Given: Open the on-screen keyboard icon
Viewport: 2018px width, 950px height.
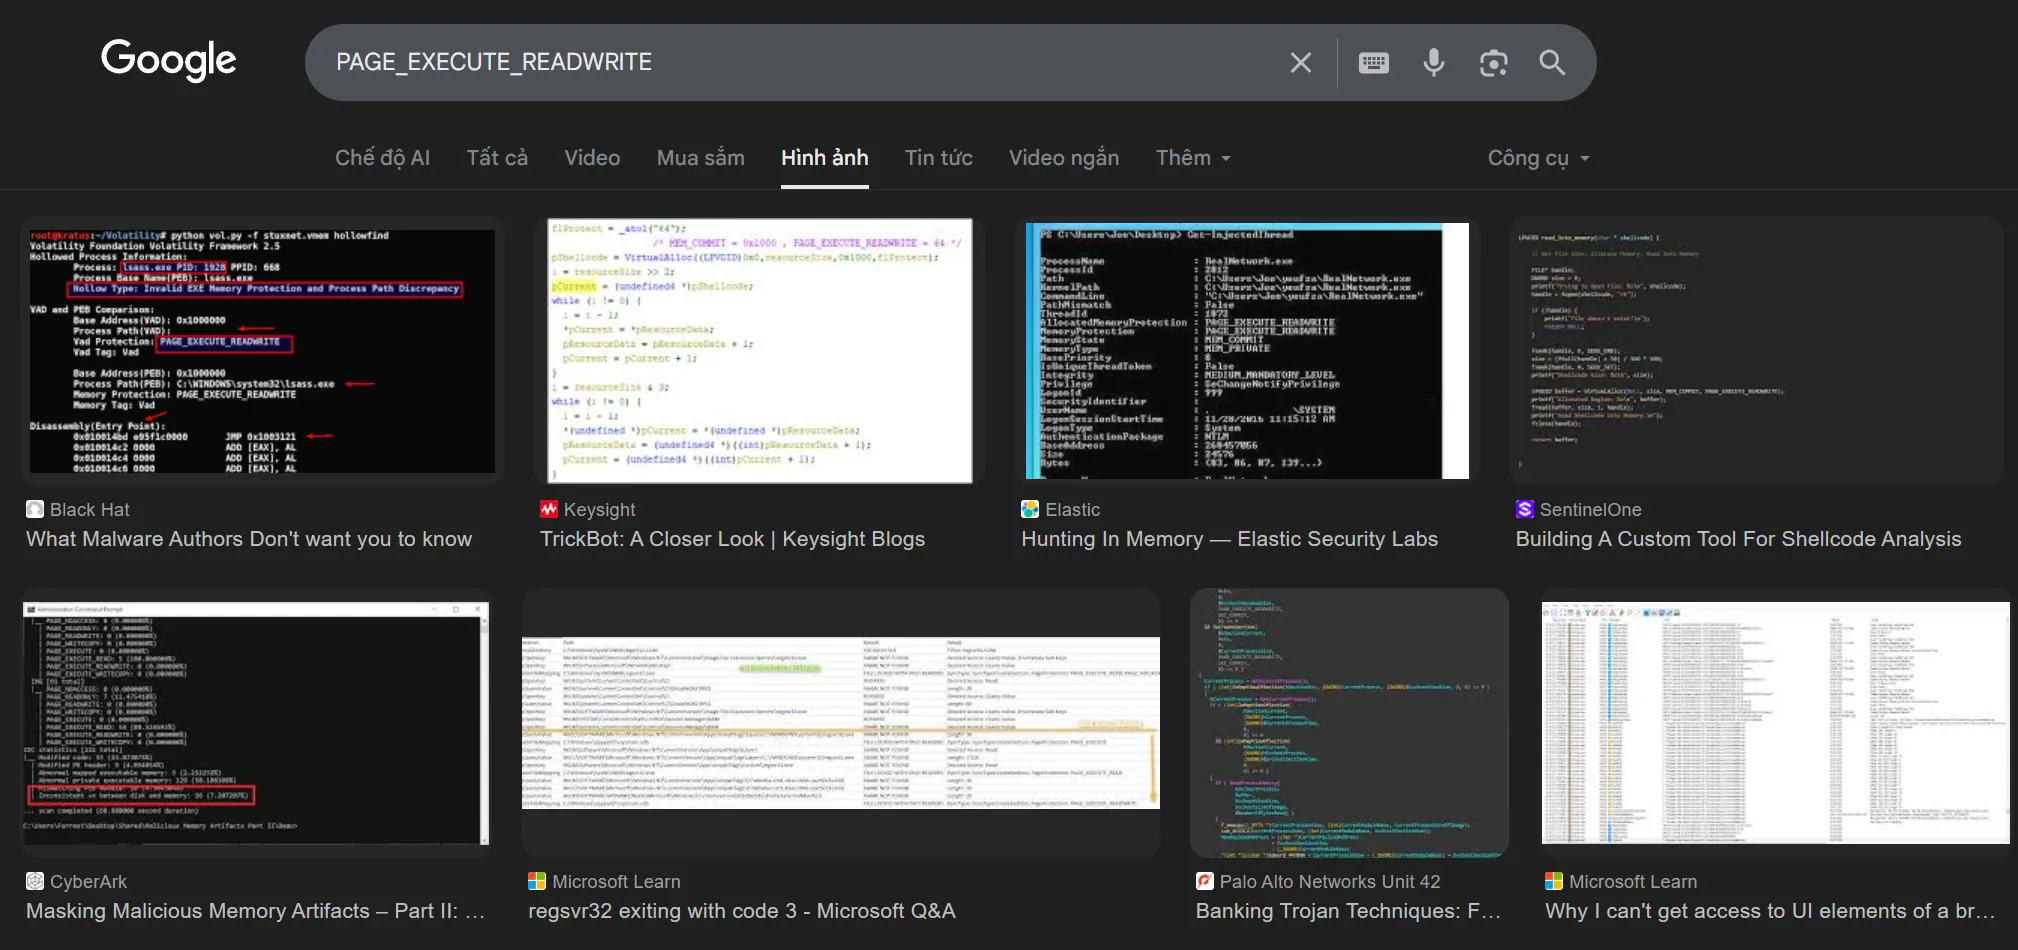Looking at the screenshot, I should click(x=1373, y=63).
